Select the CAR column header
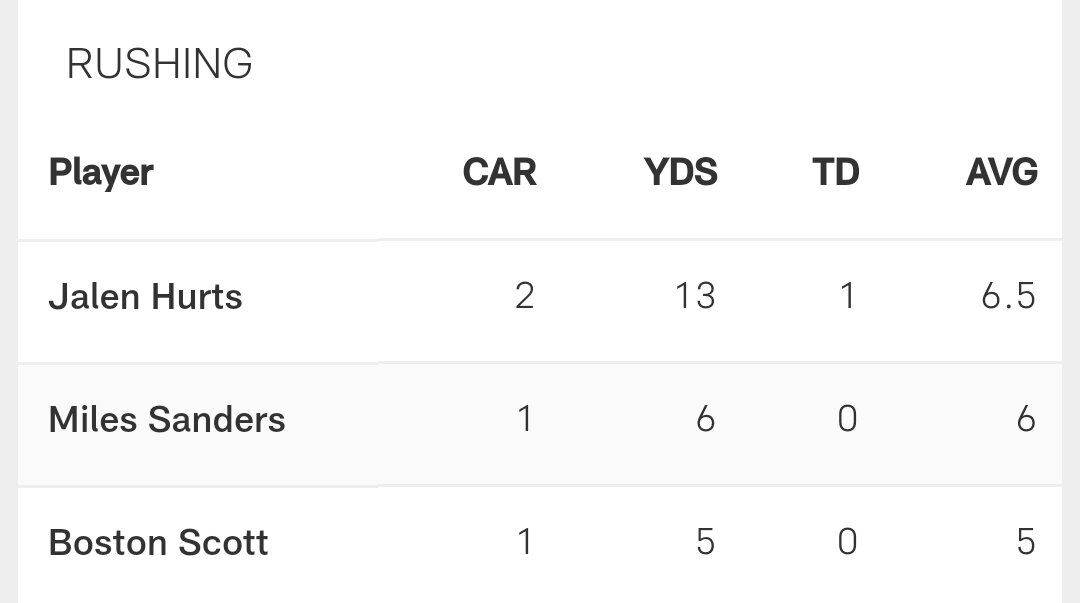This screenshot has width=1080, height=603. click(499, 172)
